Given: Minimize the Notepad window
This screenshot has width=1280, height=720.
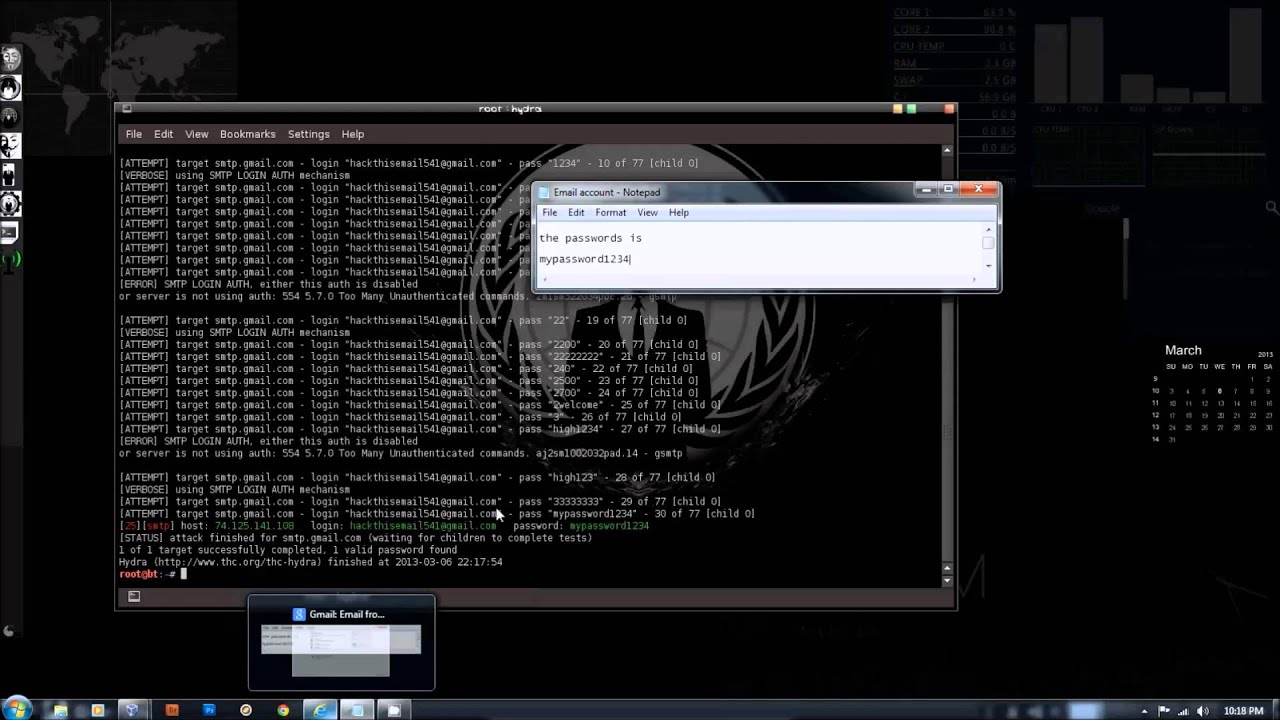Looking at the screenshot, I should (x=927, y=189).
